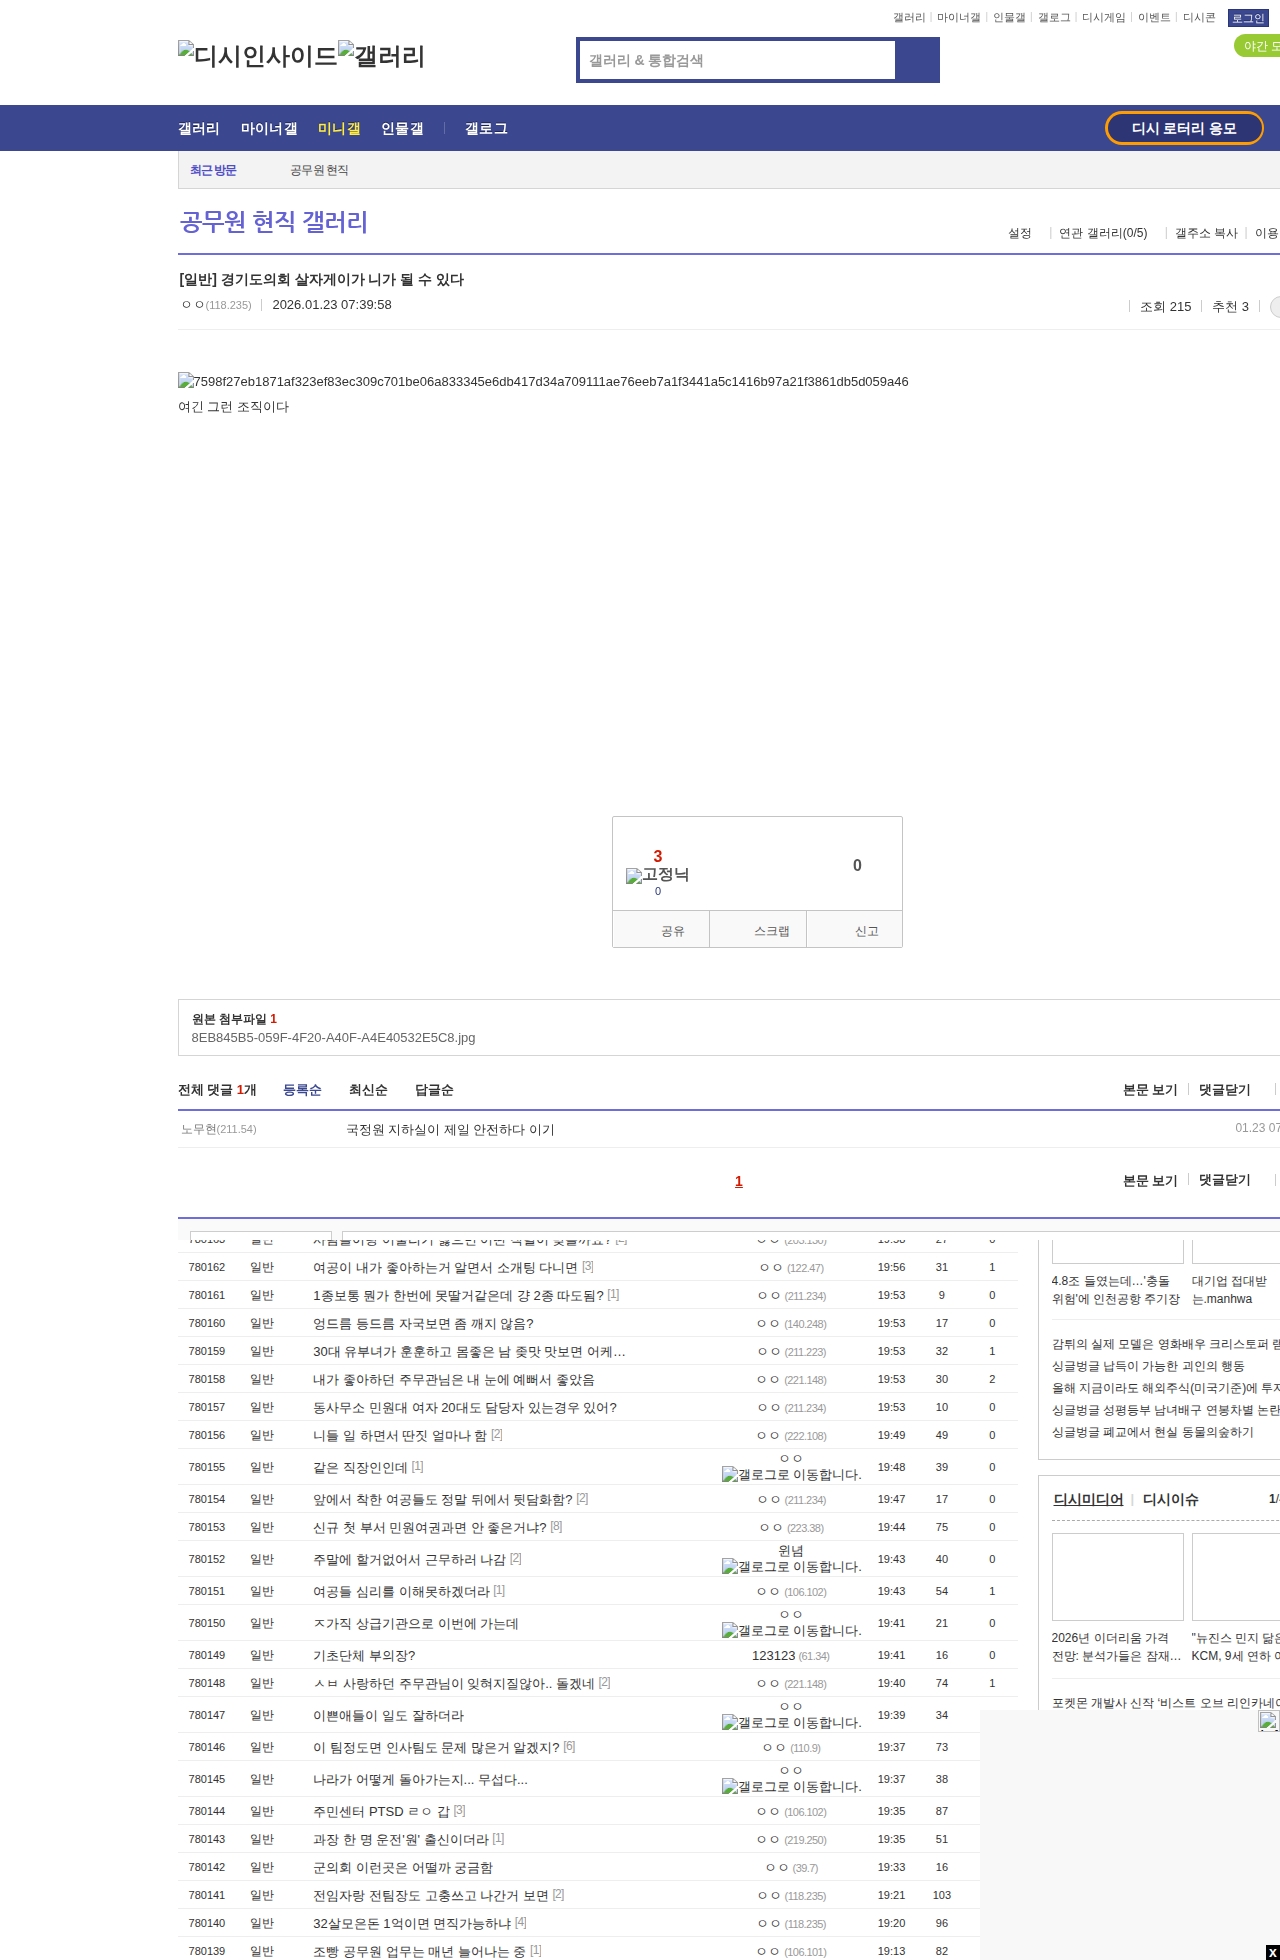Click the black X close icon at bottom right

point(1272,1952)
